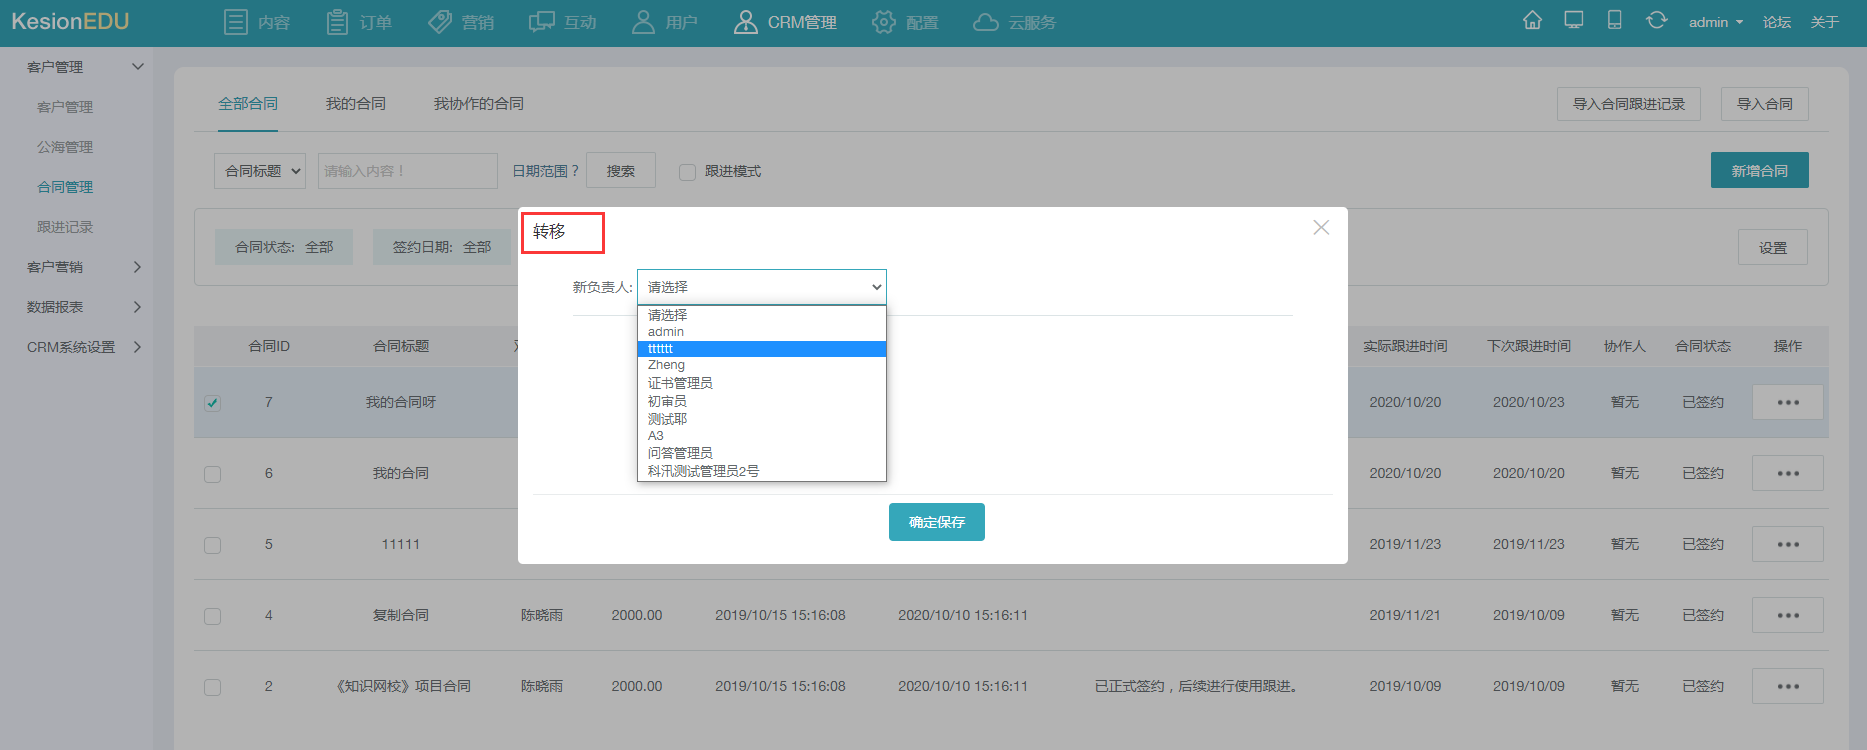This screenshot has width=1867, height=750.
Task: Open the 配置 gear icon
Action: [884, 22]
